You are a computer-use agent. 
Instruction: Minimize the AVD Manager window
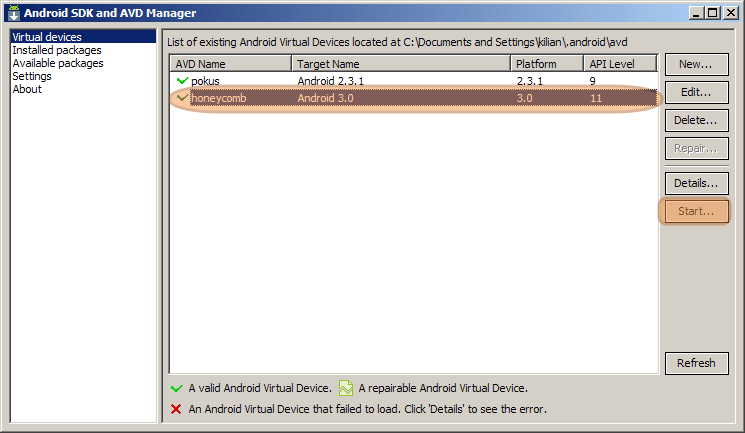tap(696, 13)
